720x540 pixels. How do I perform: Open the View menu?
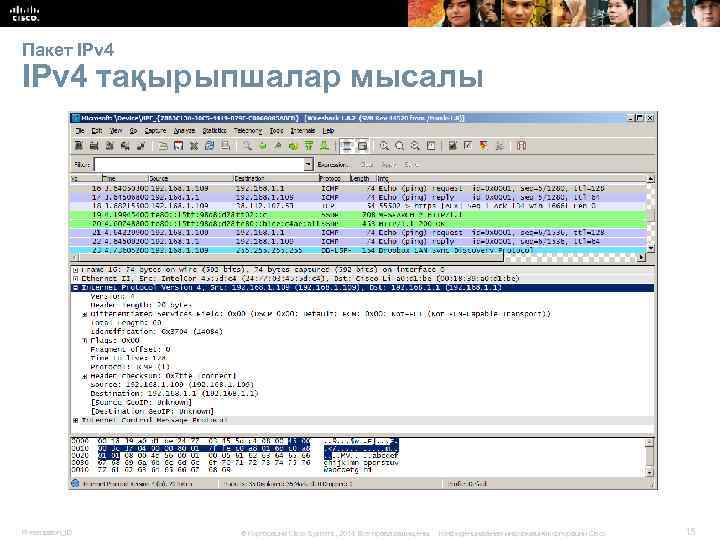116,131
